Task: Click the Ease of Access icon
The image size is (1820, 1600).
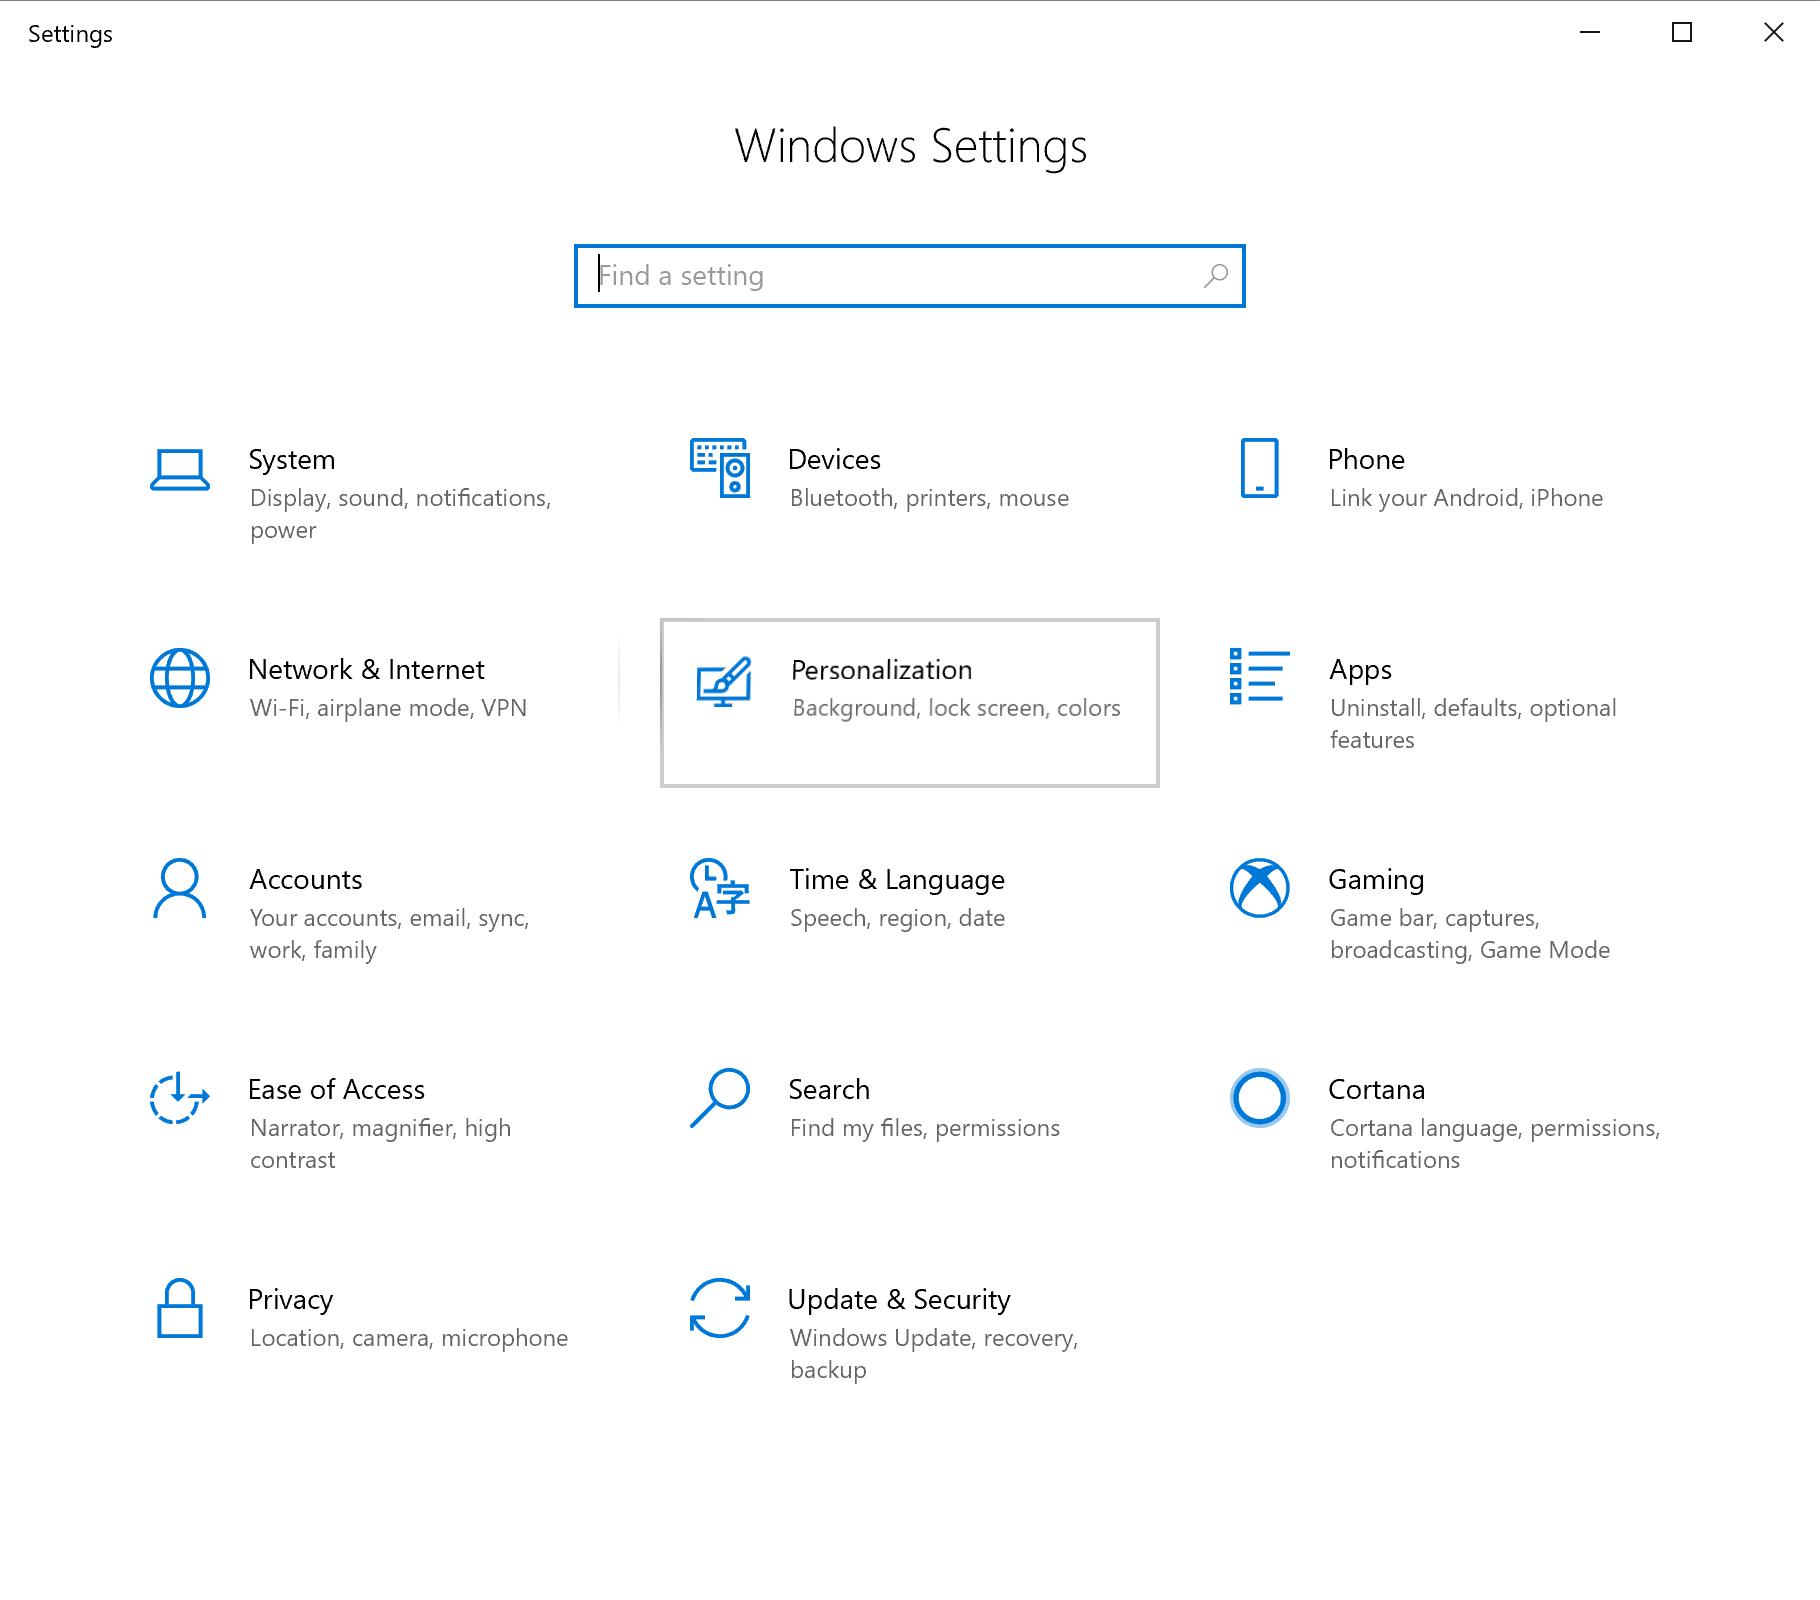Action: pyautogui.click(x=180, y=1098)
